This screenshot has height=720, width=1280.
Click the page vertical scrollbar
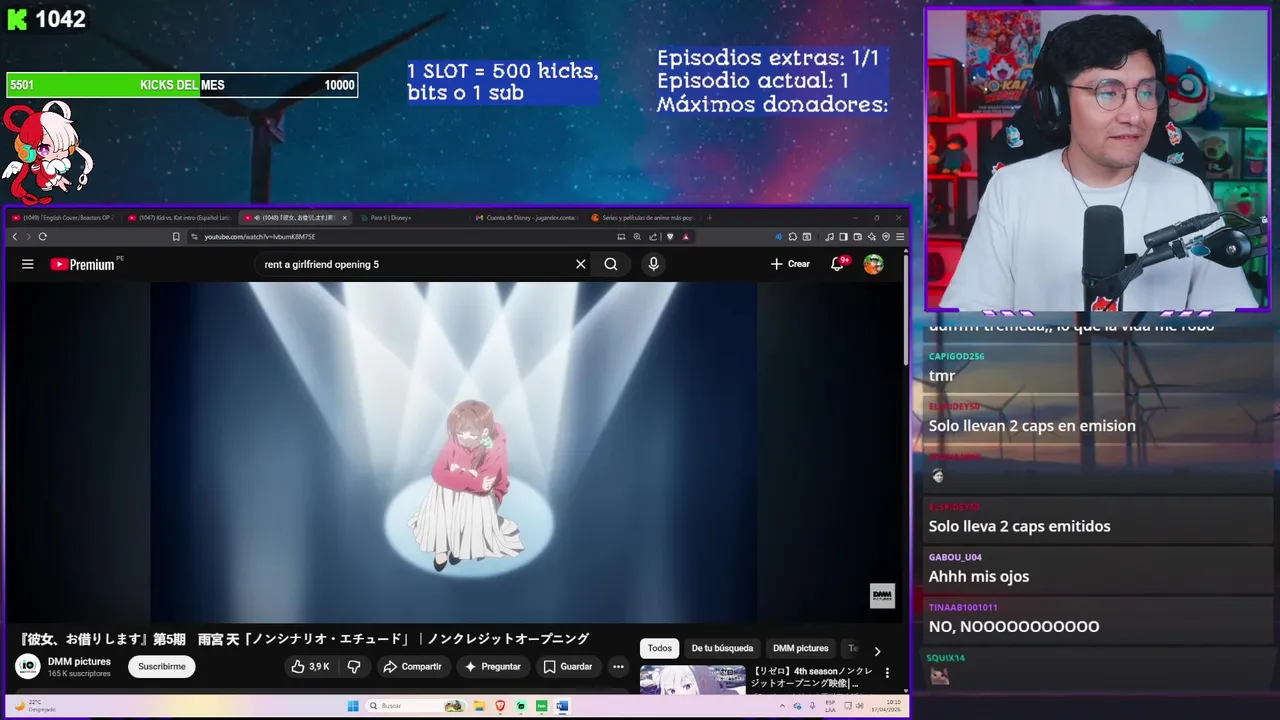pyautogui.click(x=907, y=310)
